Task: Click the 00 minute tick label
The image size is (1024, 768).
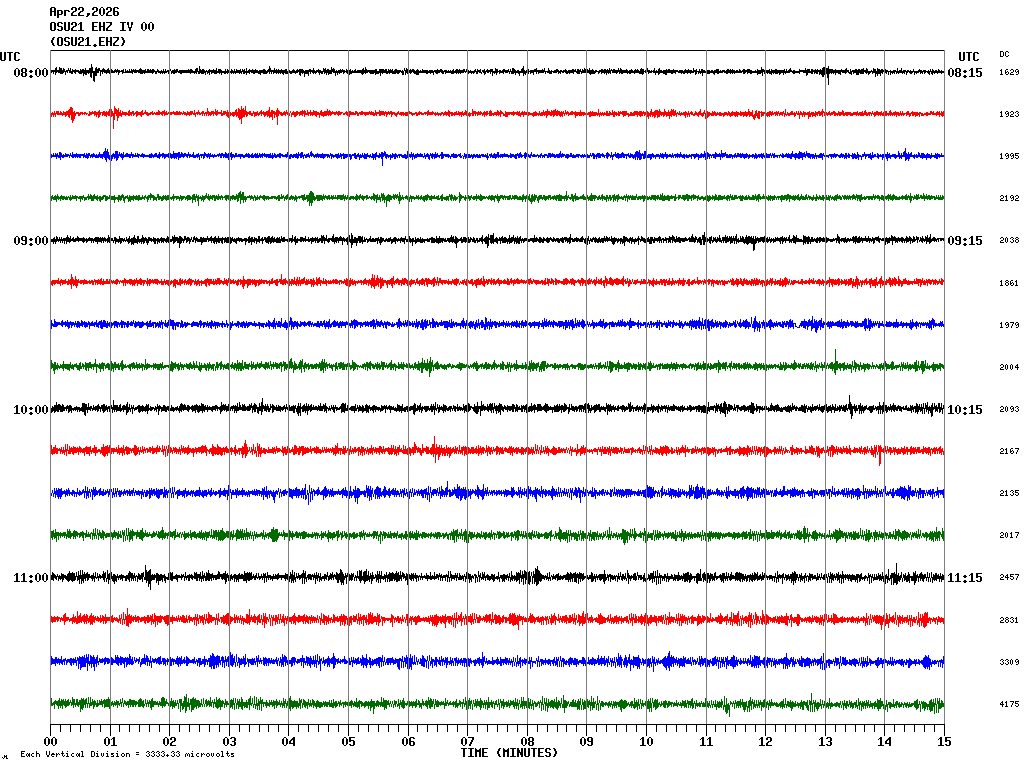Action: 51,742
